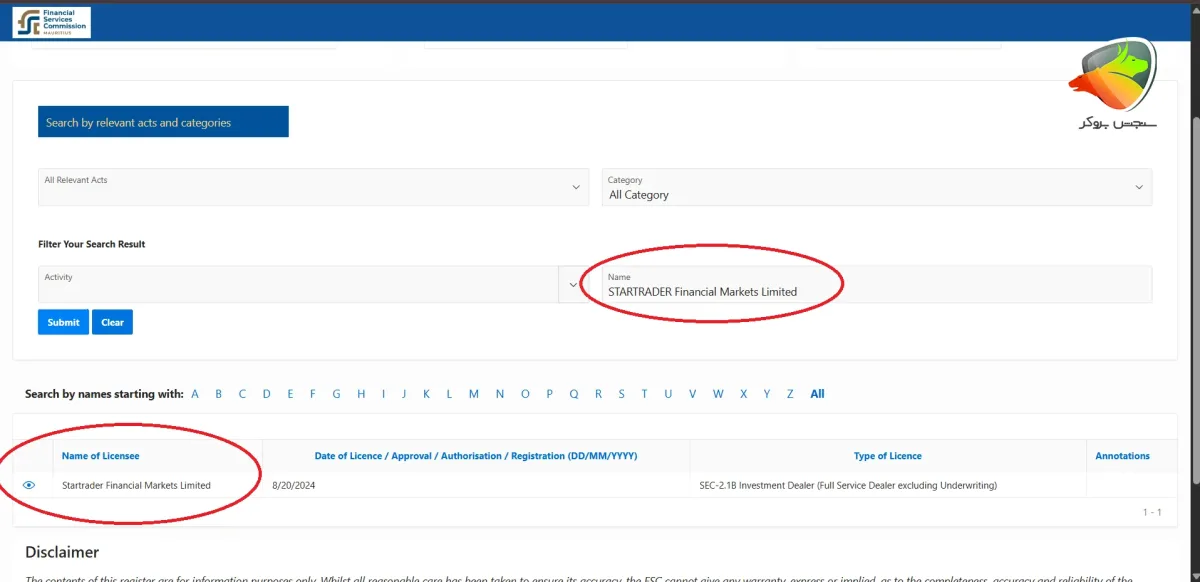Click the 1 - 1 pagination text
This screenshot has width=1200, height=582.
tap(1152, 512)
